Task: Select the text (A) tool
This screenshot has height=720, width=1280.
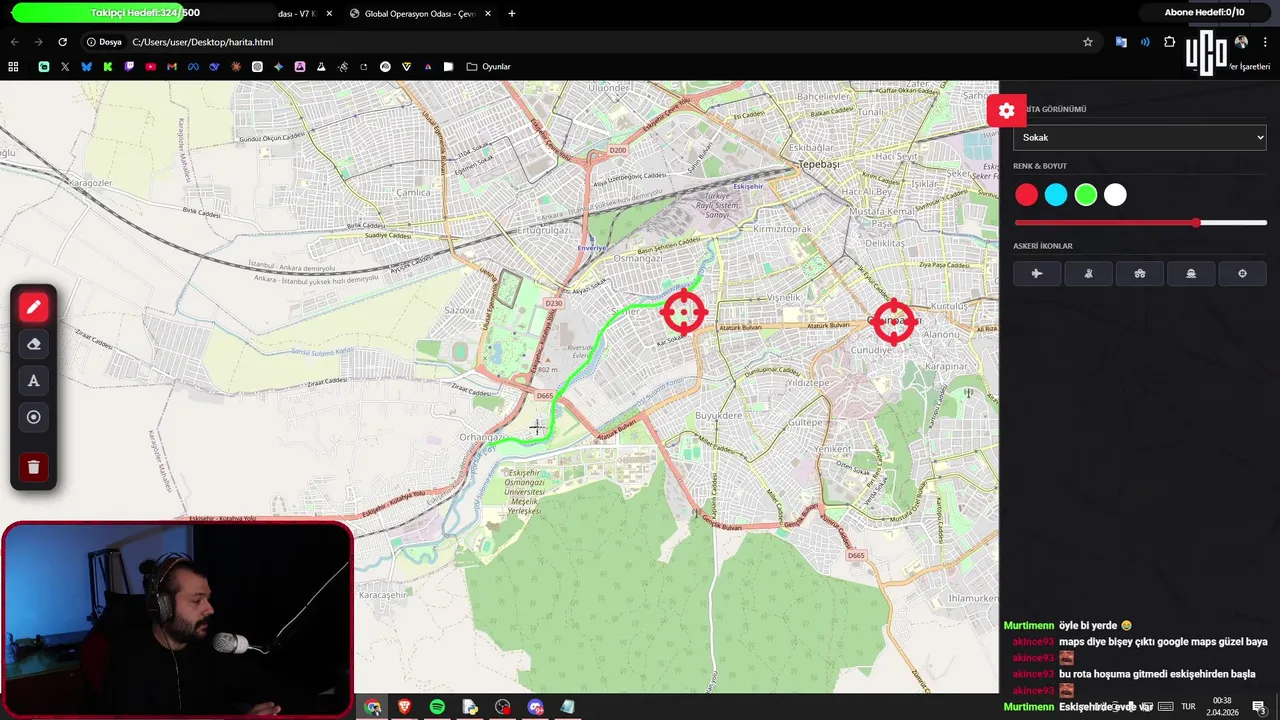Action: click(x=33, y=381)
